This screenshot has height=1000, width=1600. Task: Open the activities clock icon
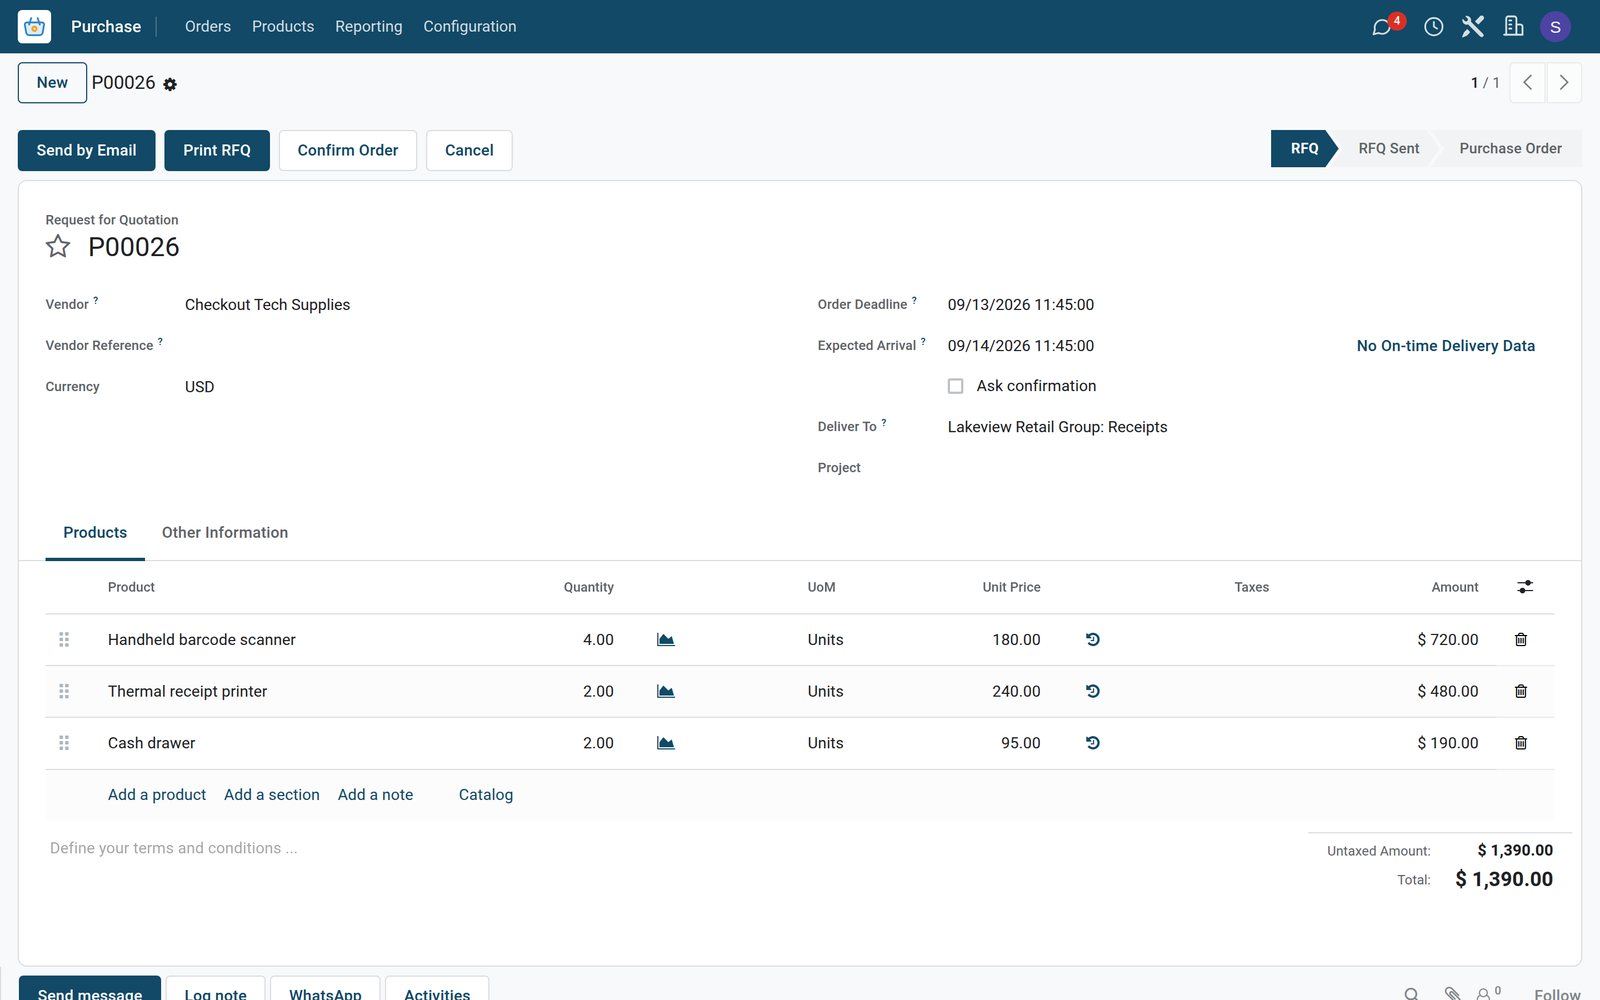[1434, 27]
